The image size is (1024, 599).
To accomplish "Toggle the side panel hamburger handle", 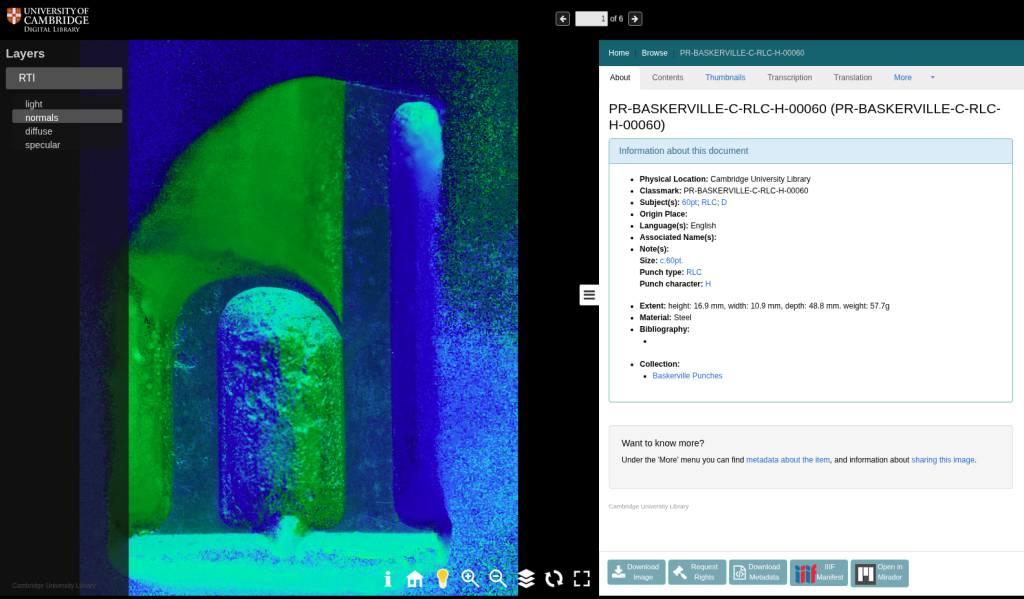I will (589, 295).
